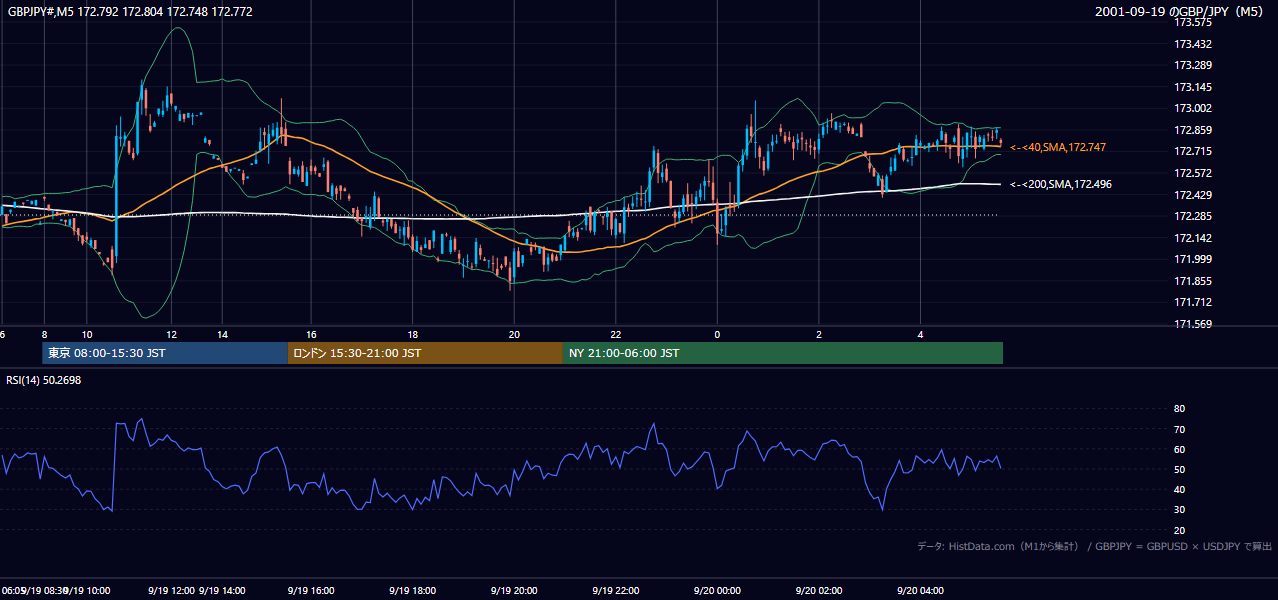Click hour label 12 on price chart axis
1278x600 pixels.
tap(172, 335)
